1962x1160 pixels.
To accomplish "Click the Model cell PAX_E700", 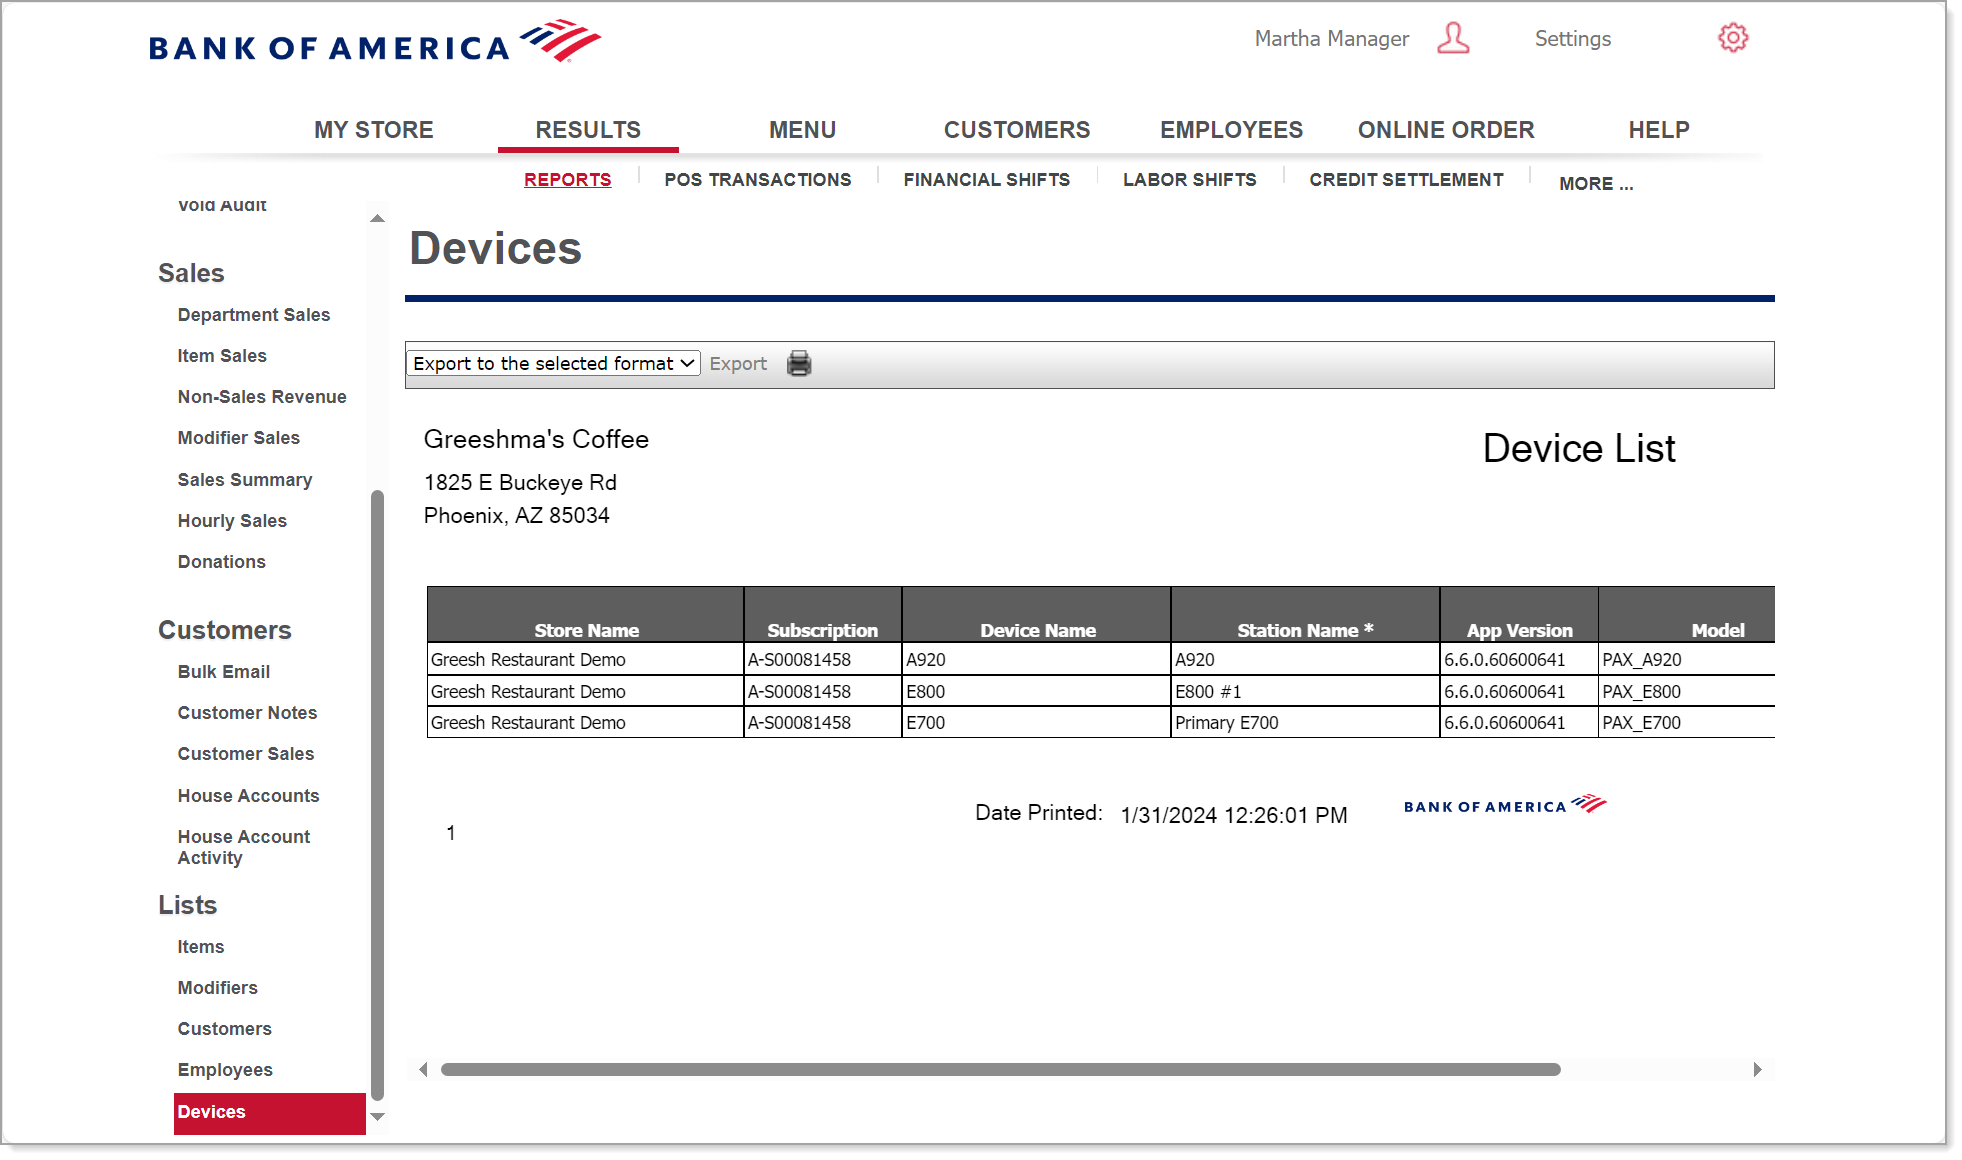I will point(1686,722).
